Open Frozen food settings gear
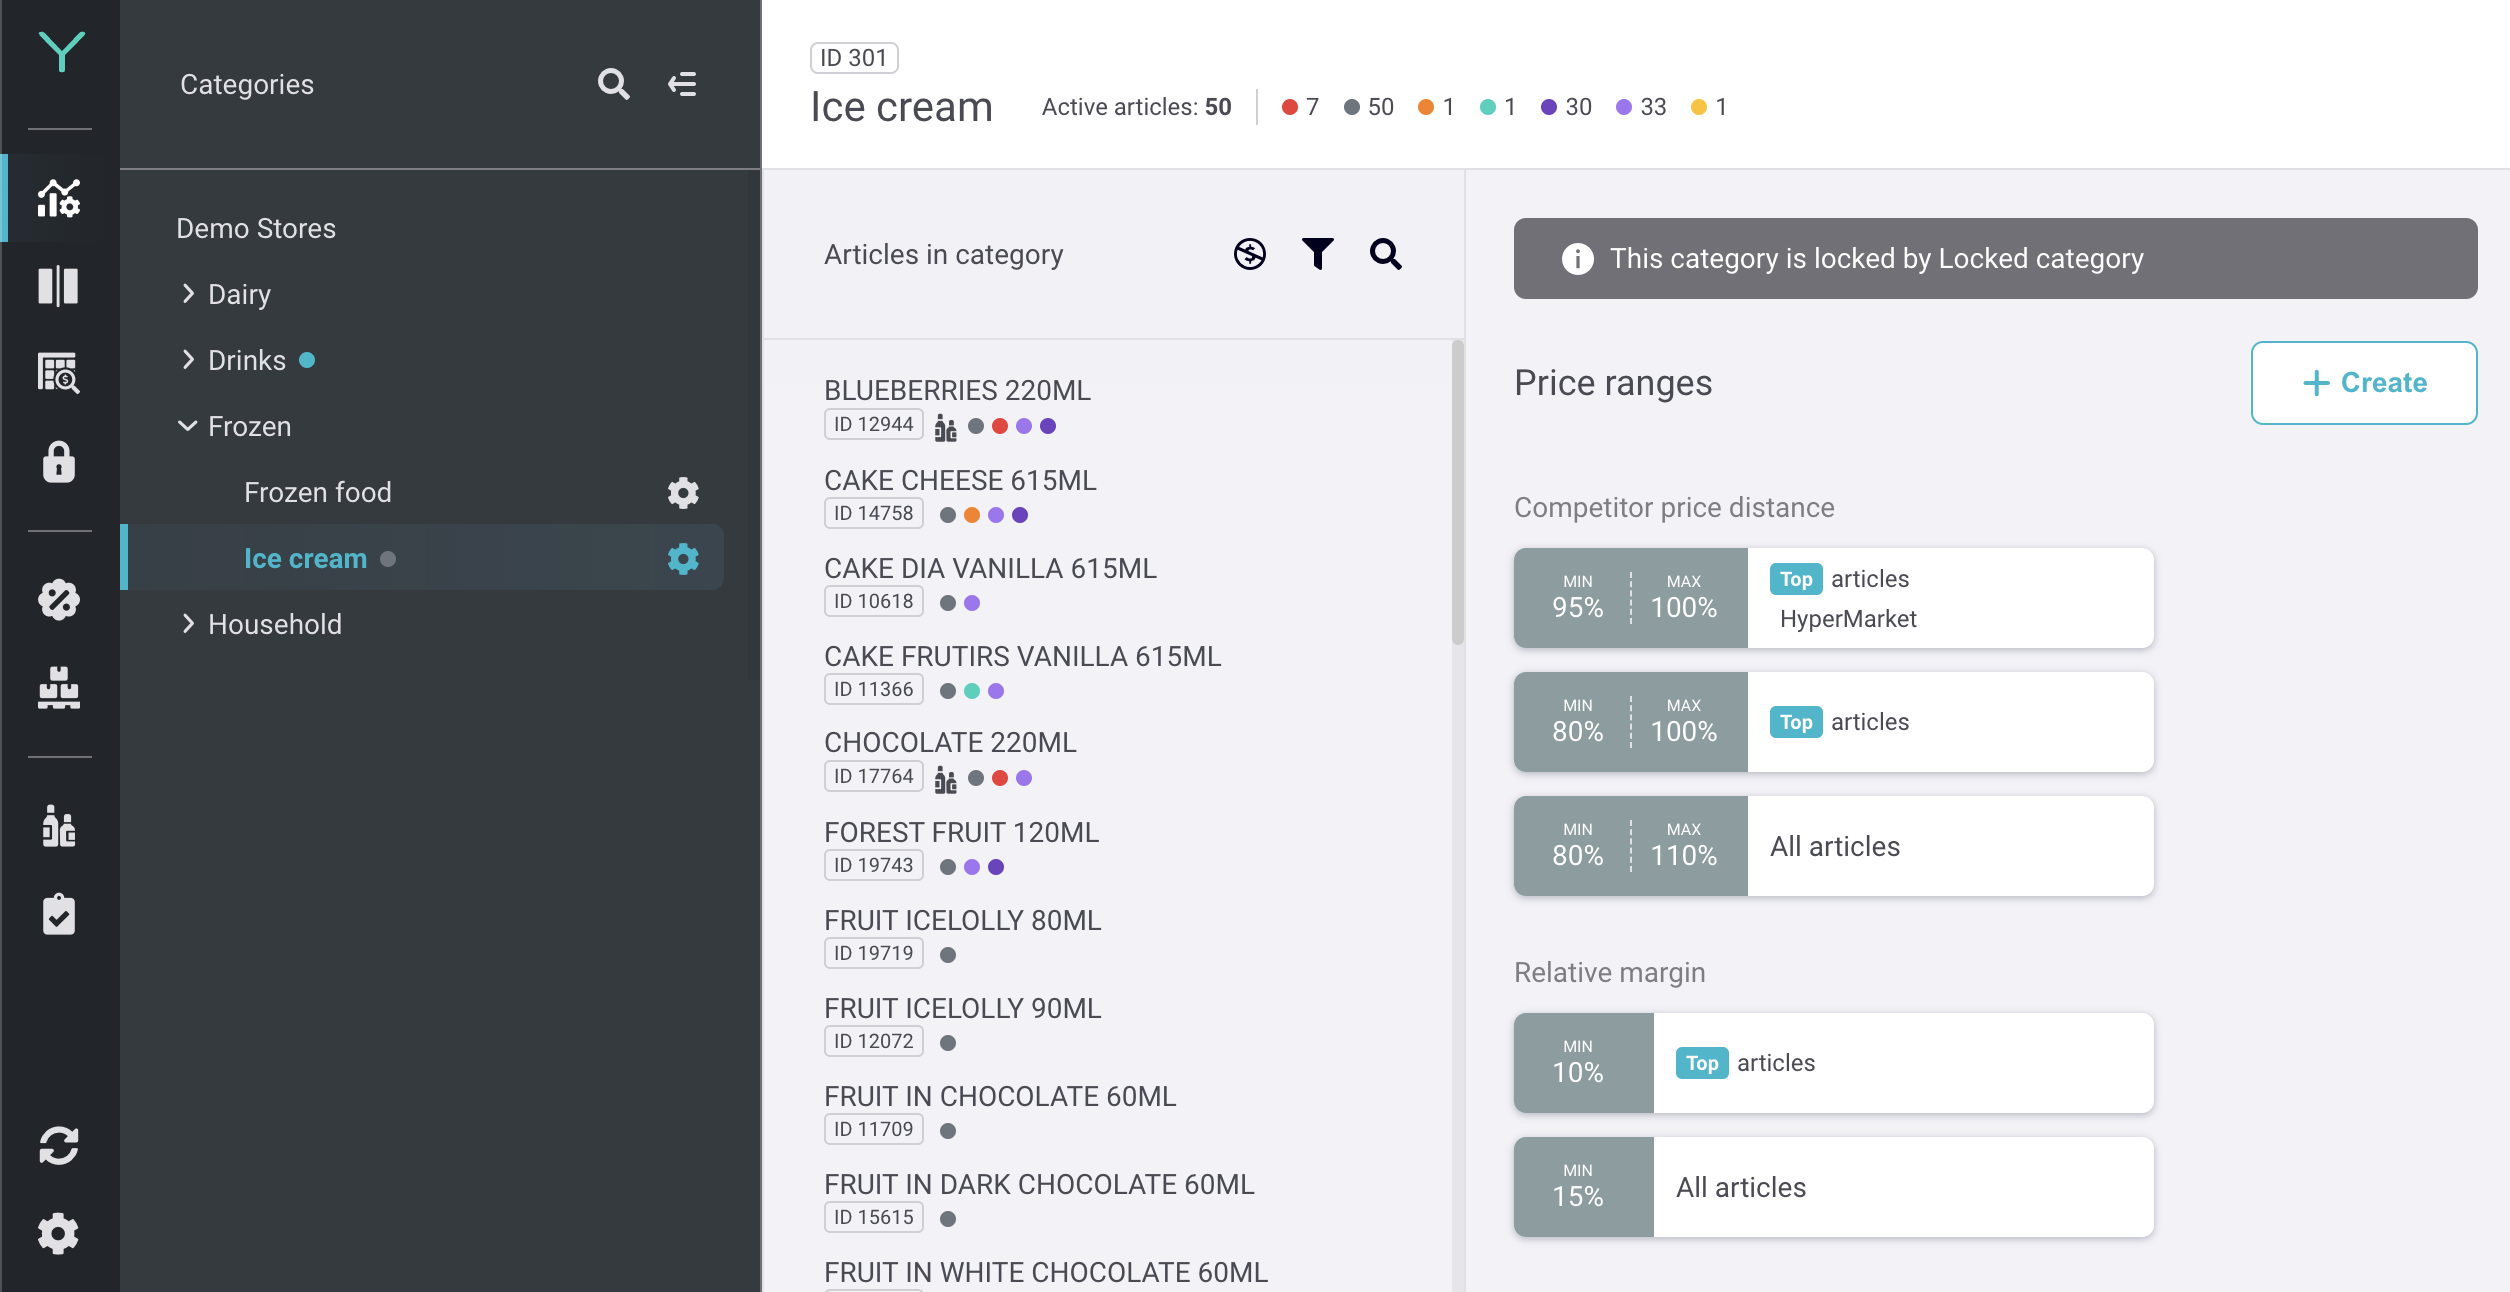2510x1292 pixels. coord(683,493)
